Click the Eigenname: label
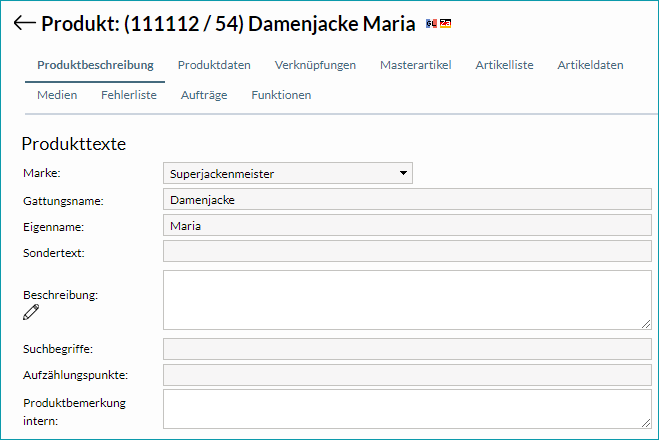659x440 pixels. click(53, 227)
